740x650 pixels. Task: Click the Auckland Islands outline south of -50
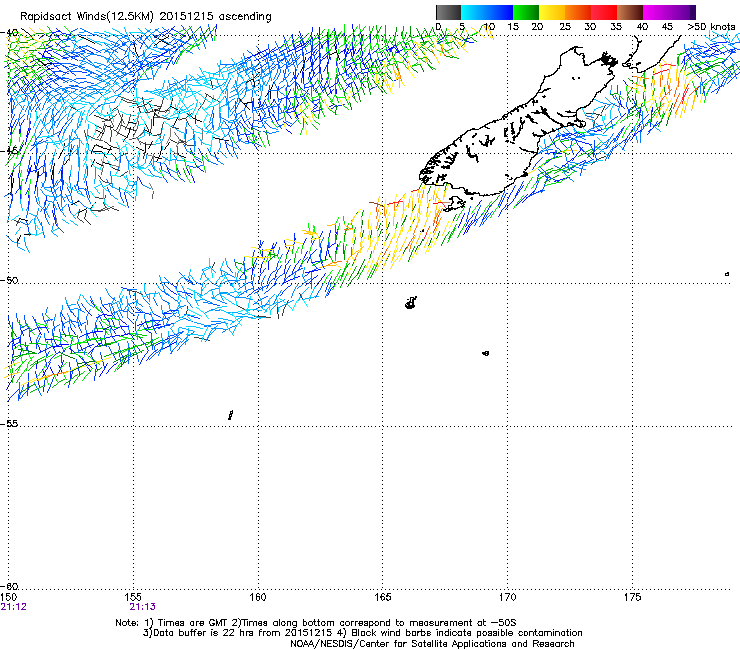point(411,303)
